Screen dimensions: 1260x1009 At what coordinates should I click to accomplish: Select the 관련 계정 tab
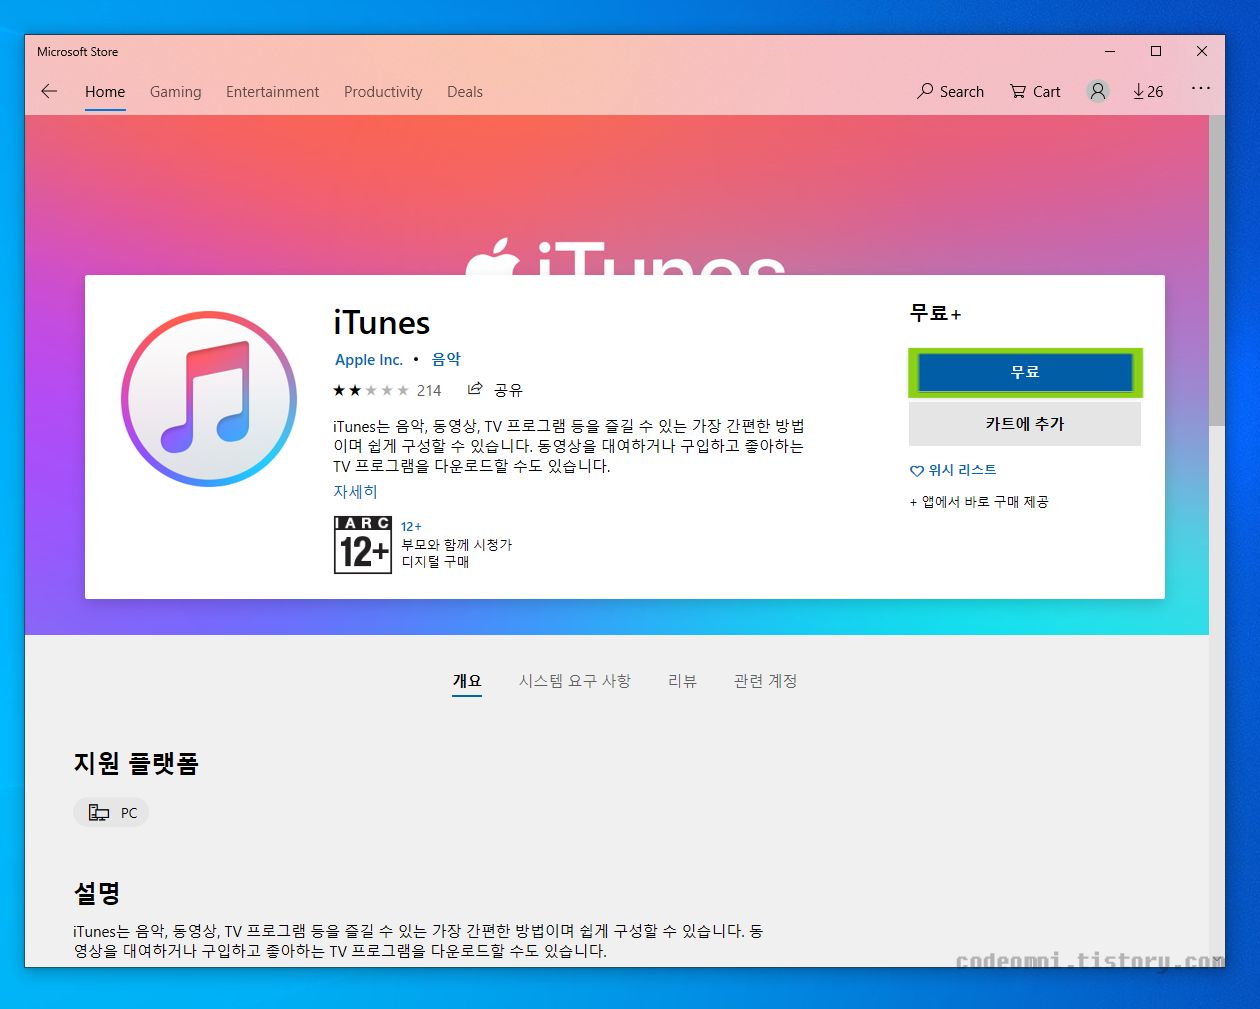pos(765,681)
